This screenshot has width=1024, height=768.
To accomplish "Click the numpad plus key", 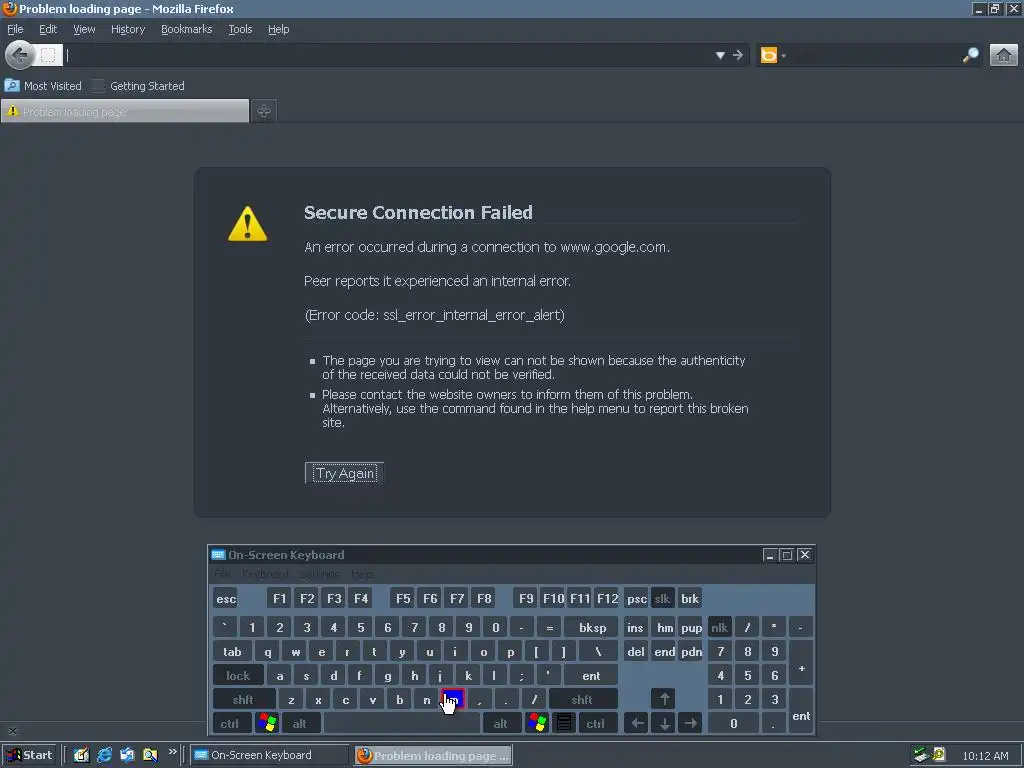I will tap(801, 664).
